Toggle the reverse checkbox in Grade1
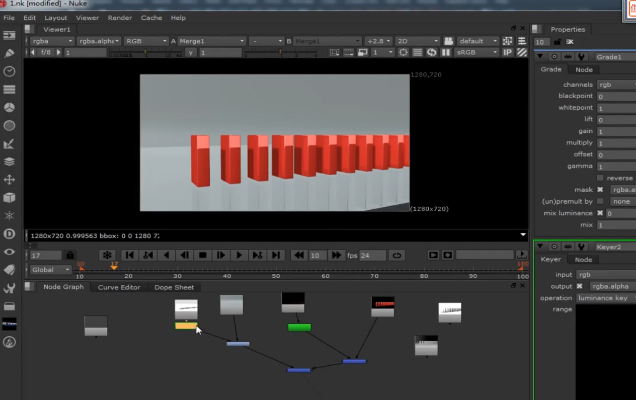636x400 pixels. point(600,178)
